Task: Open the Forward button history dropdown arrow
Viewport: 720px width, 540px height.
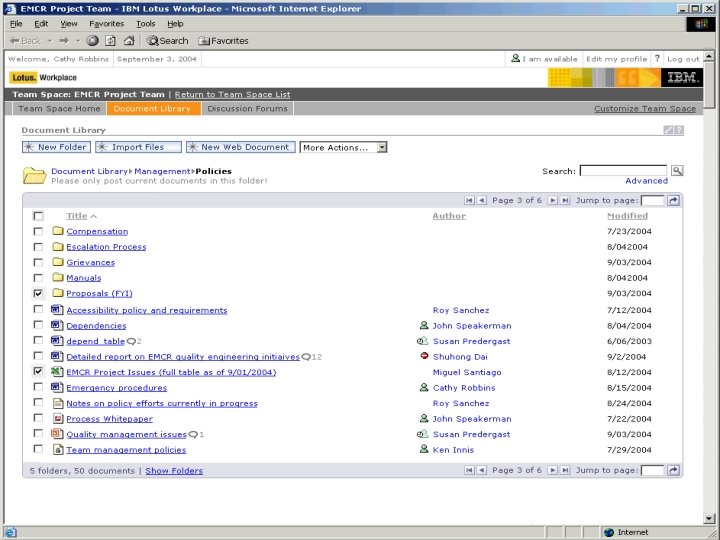Action: (78, 41)
